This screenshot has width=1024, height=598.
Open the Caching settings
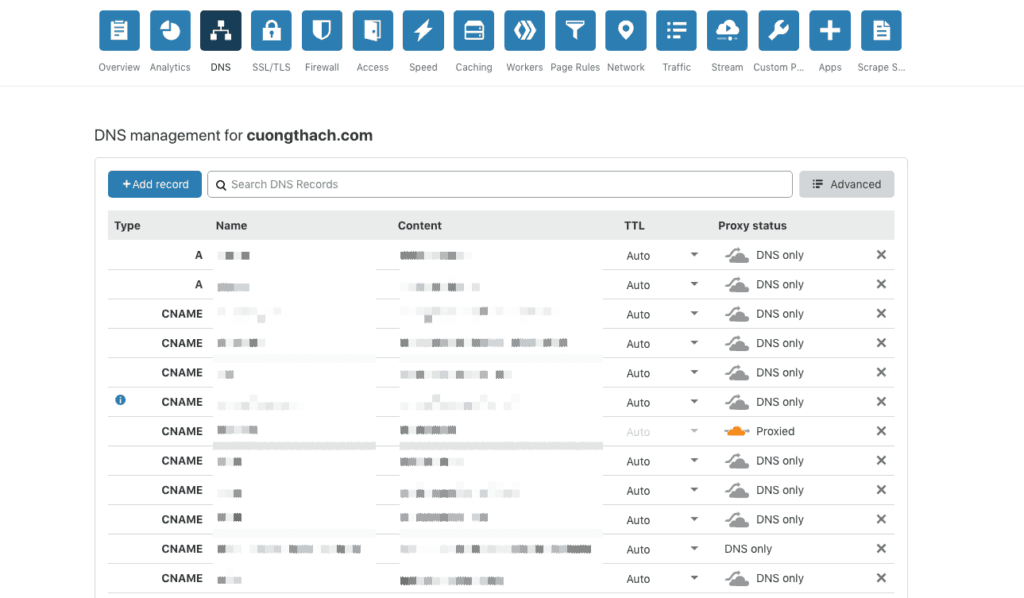pos(473,30)
